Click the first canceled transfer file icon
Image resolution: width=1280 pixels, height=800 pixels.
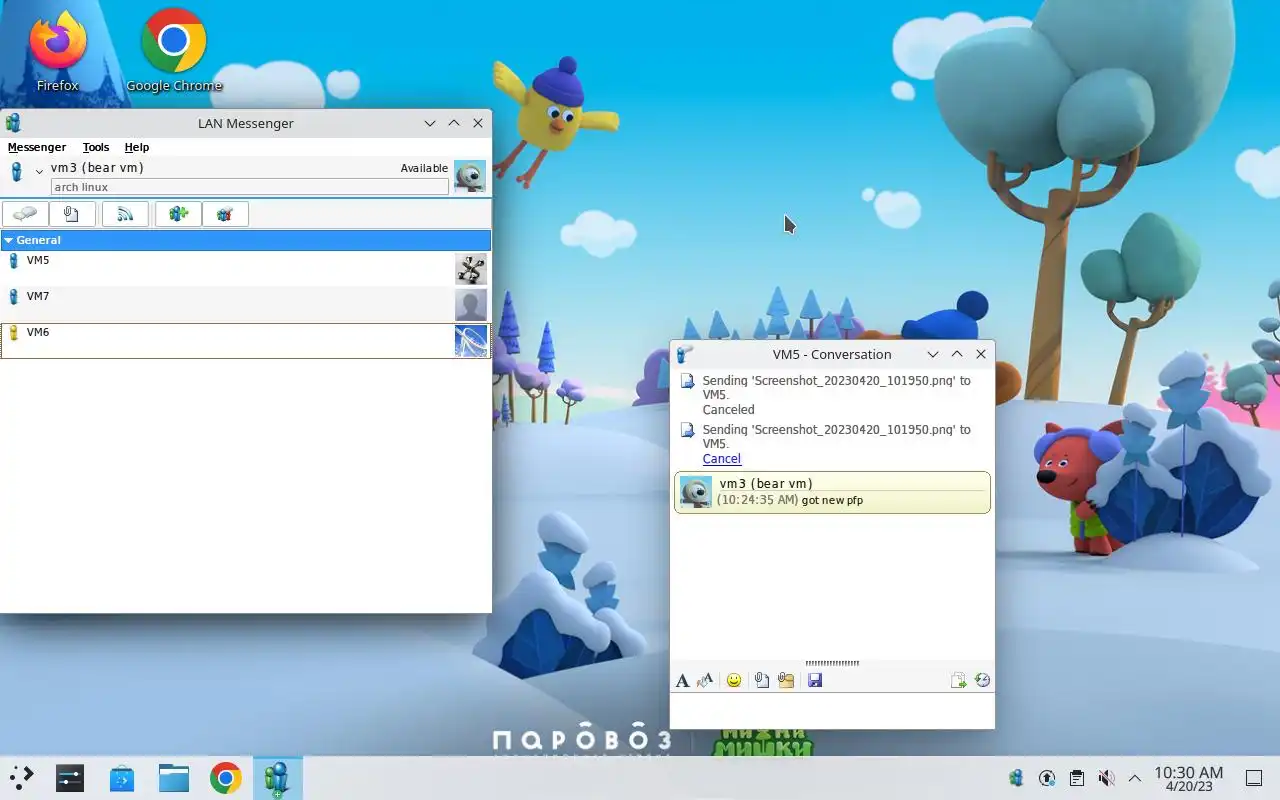pos(687,381)
